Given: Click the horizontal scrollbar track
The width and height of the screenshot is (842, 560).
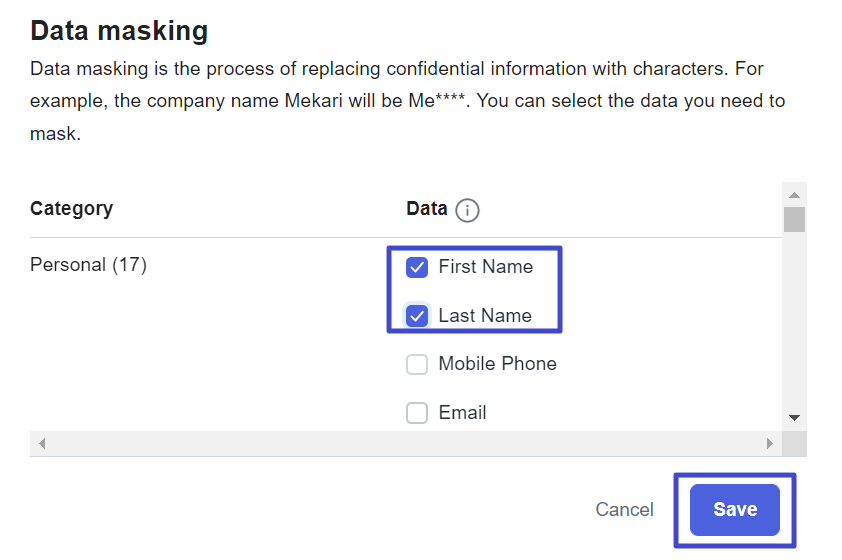Looking at the screenshot, I should point(405,443).
